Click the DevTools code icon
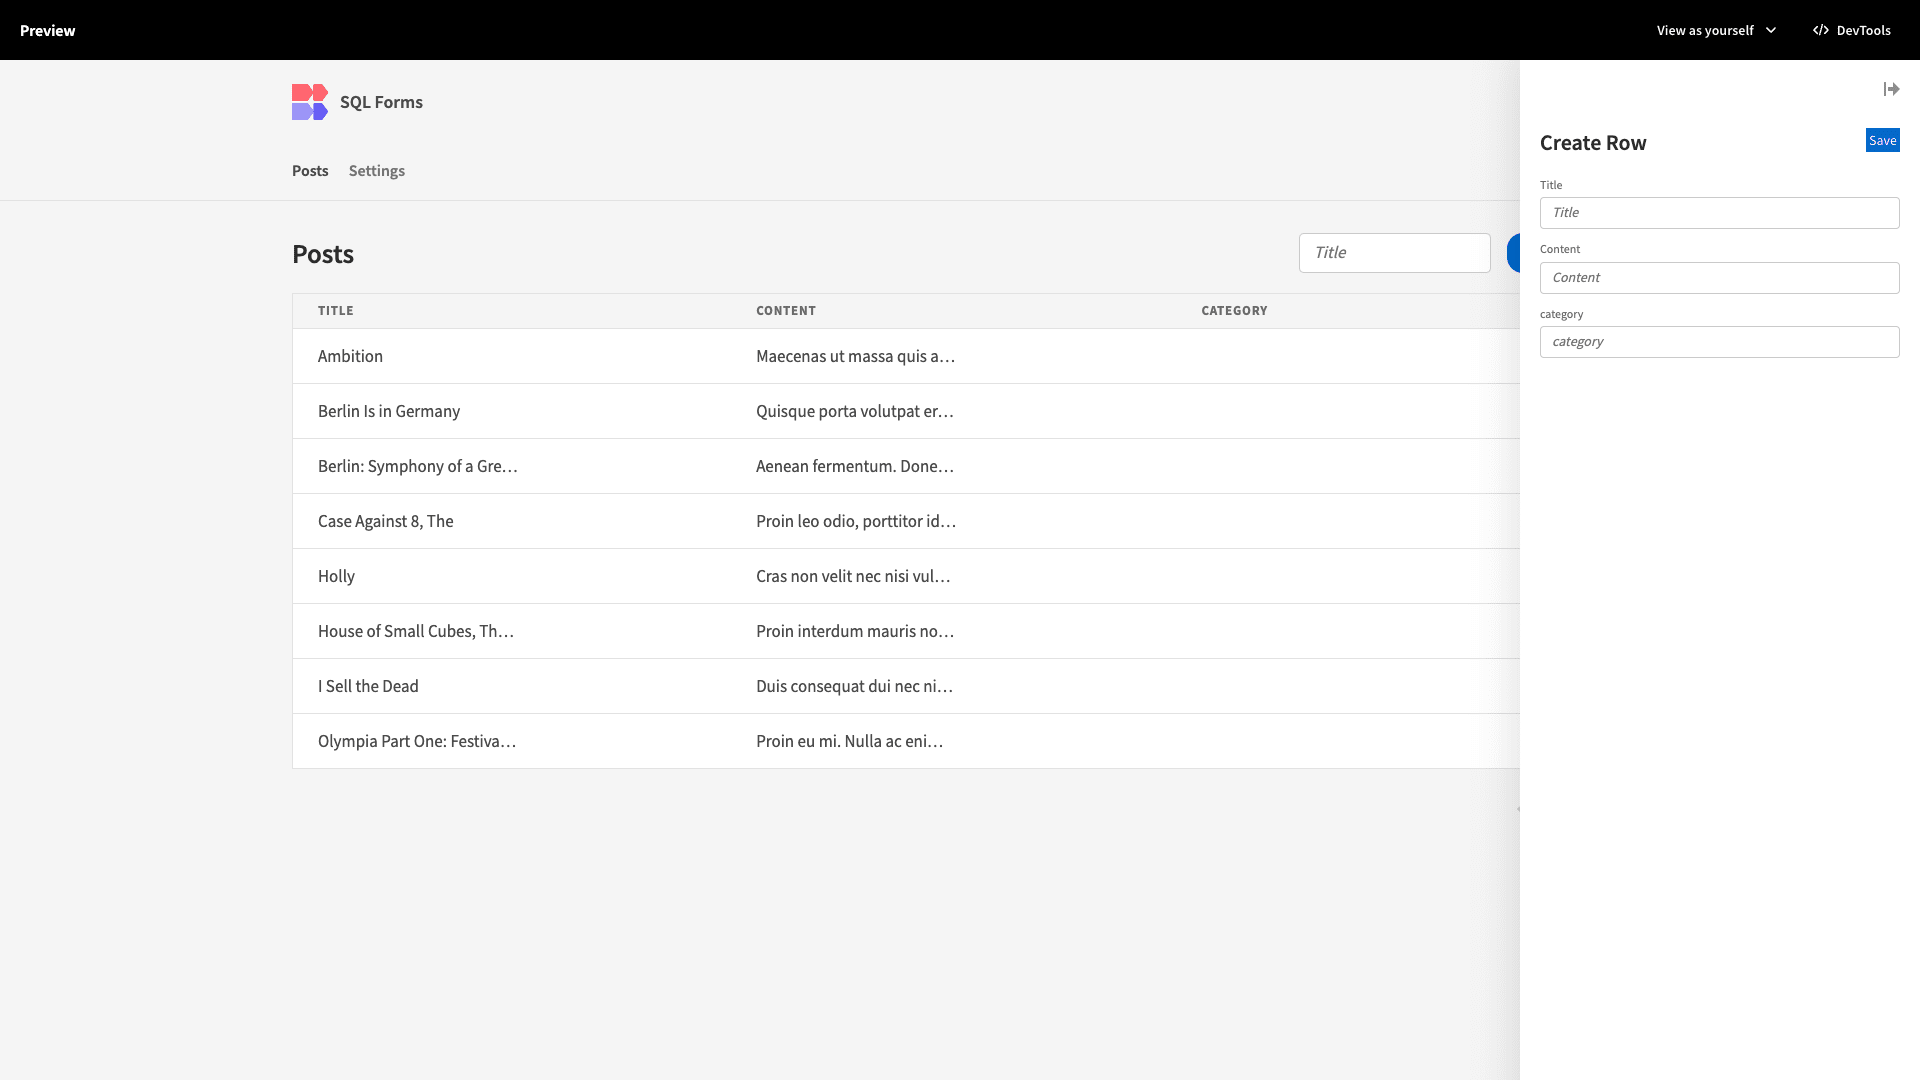This screenshot has width=1920, height=1080. tap(1821, 30)
